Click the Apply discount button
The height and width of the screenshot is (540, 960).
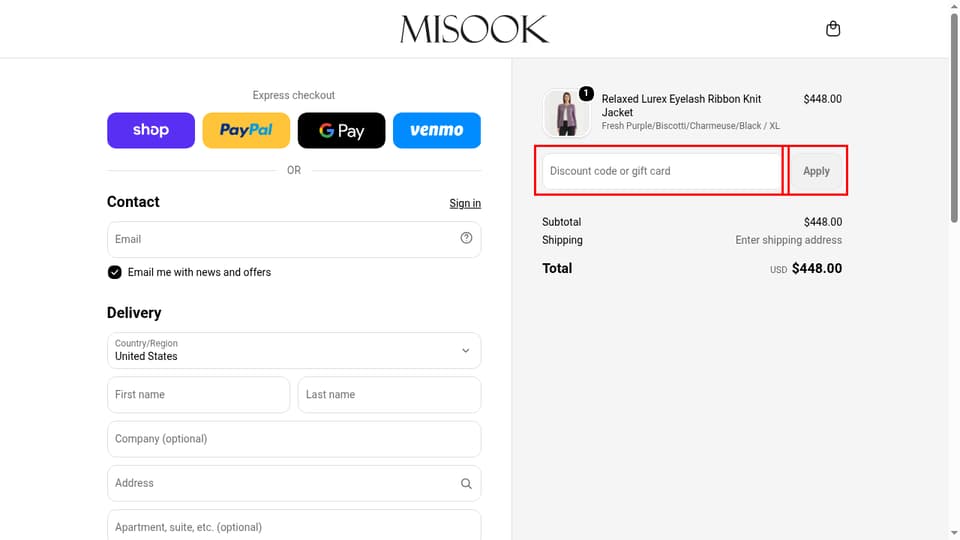coord(816,171)
